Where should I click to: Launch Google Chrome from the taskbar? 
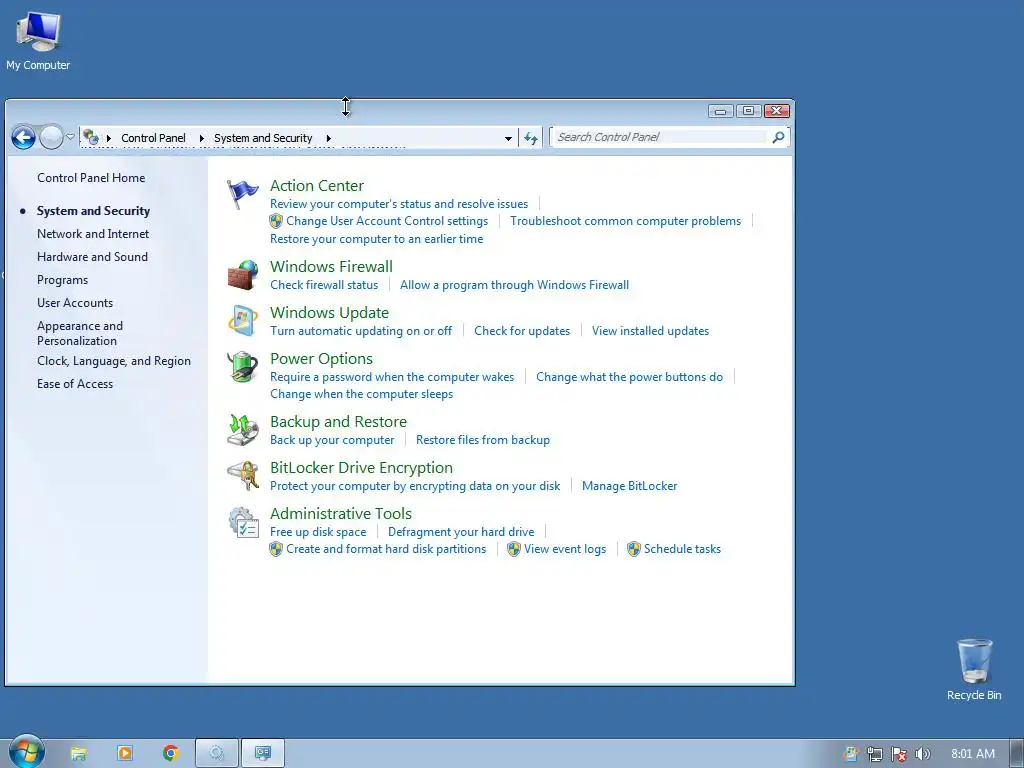point(171,754)
